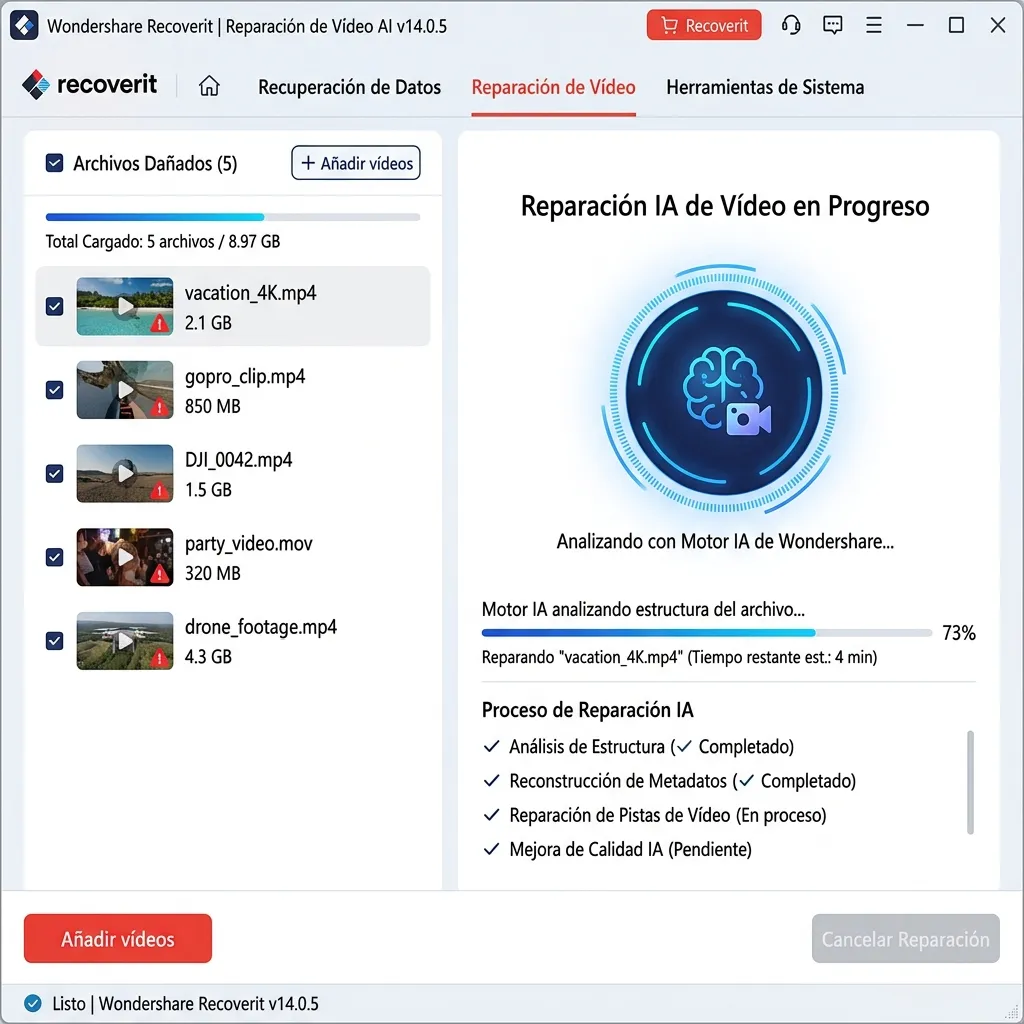
Task: Click the Total Cargado summary text
Action: pyautogui.click(x=163, y=242)
